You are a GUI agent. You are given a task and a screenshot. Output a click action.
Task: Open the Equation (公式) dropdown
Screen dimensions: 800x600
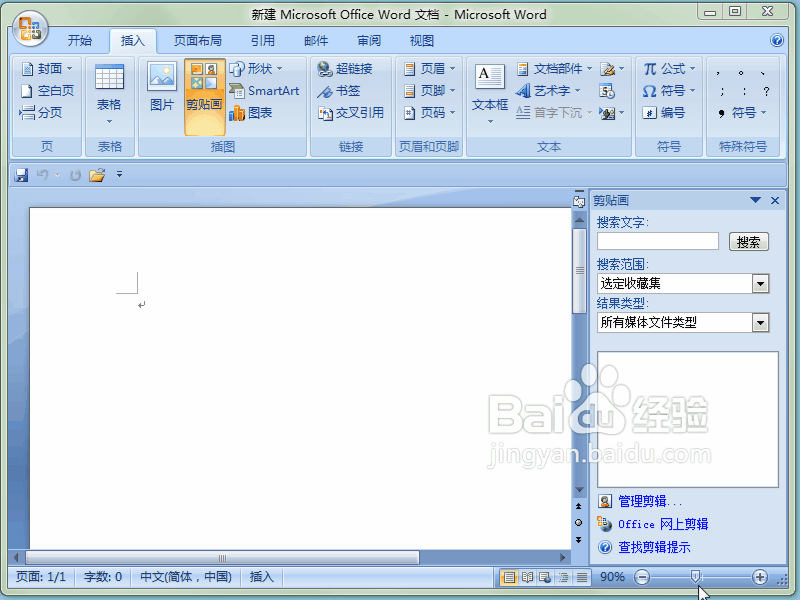[x=669, y=68]
